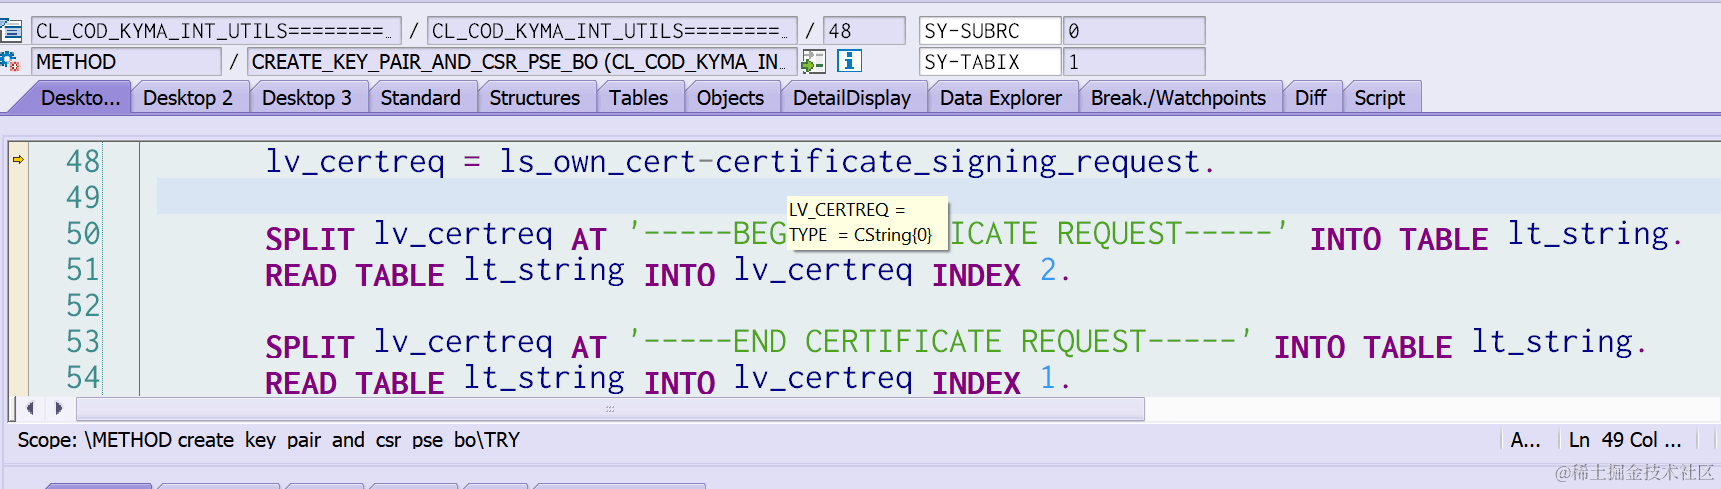Click line number 48 in the gutter

83,161
